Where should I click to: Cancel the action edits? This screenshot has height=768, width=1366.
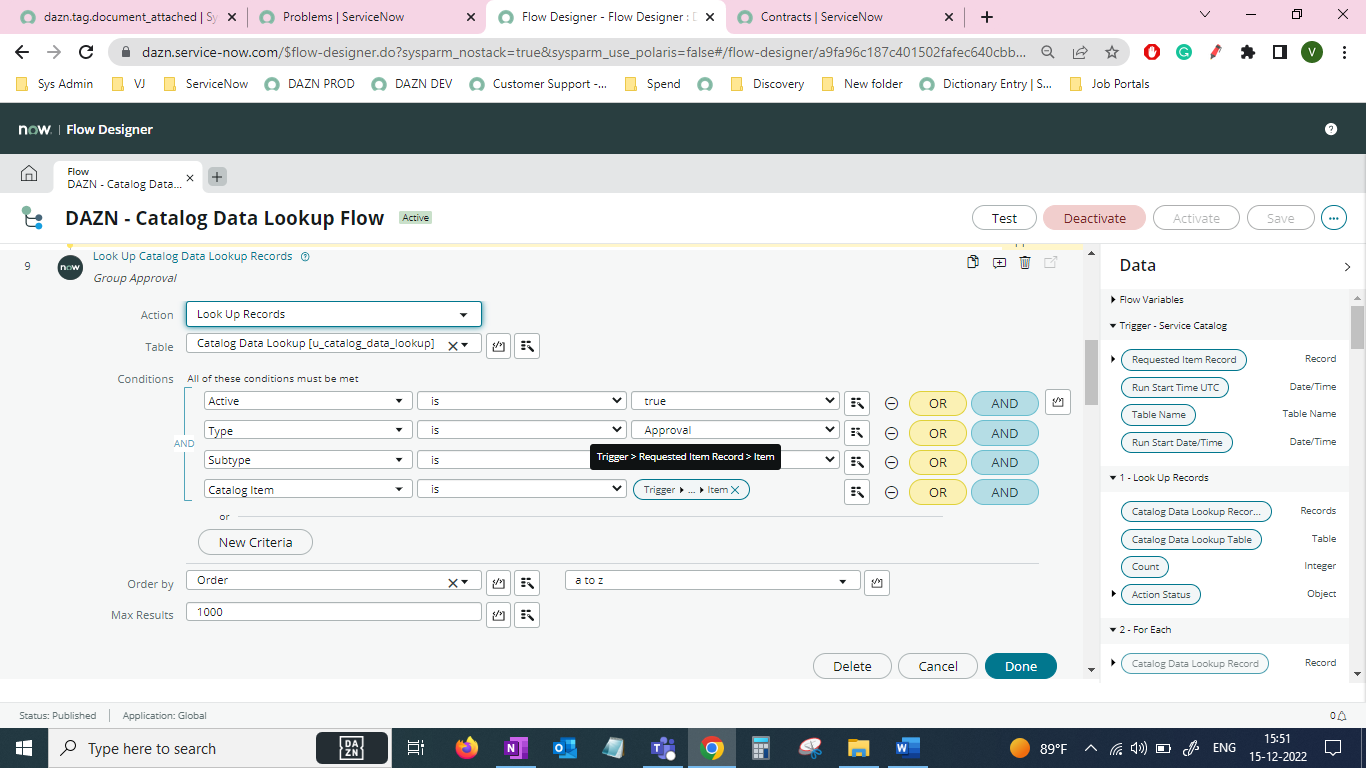click(938, 666)
